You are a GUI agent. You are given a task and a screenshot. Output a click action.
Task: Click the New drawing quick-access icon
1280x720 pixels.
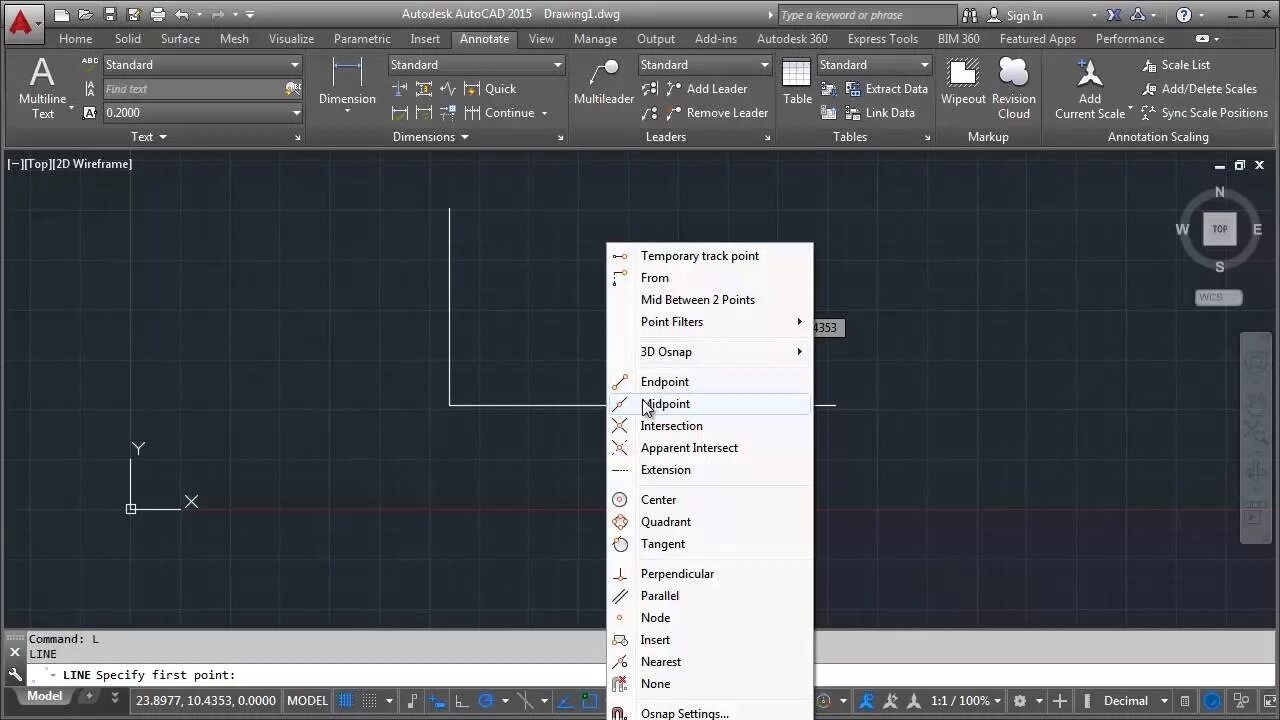click(62, 15)
